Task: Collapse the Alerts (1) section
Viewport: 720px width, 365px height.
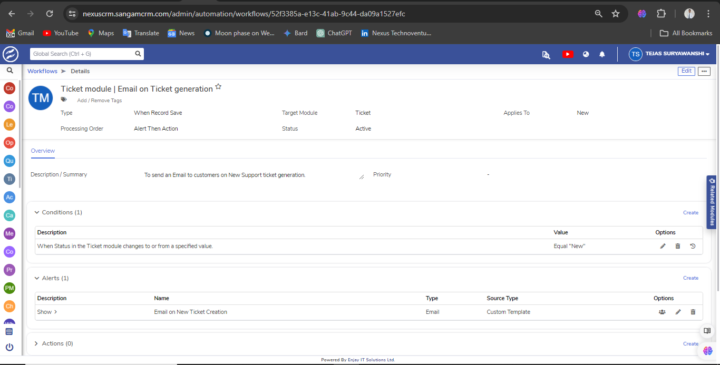Action: pyautogui.click(x=37, y=278)
